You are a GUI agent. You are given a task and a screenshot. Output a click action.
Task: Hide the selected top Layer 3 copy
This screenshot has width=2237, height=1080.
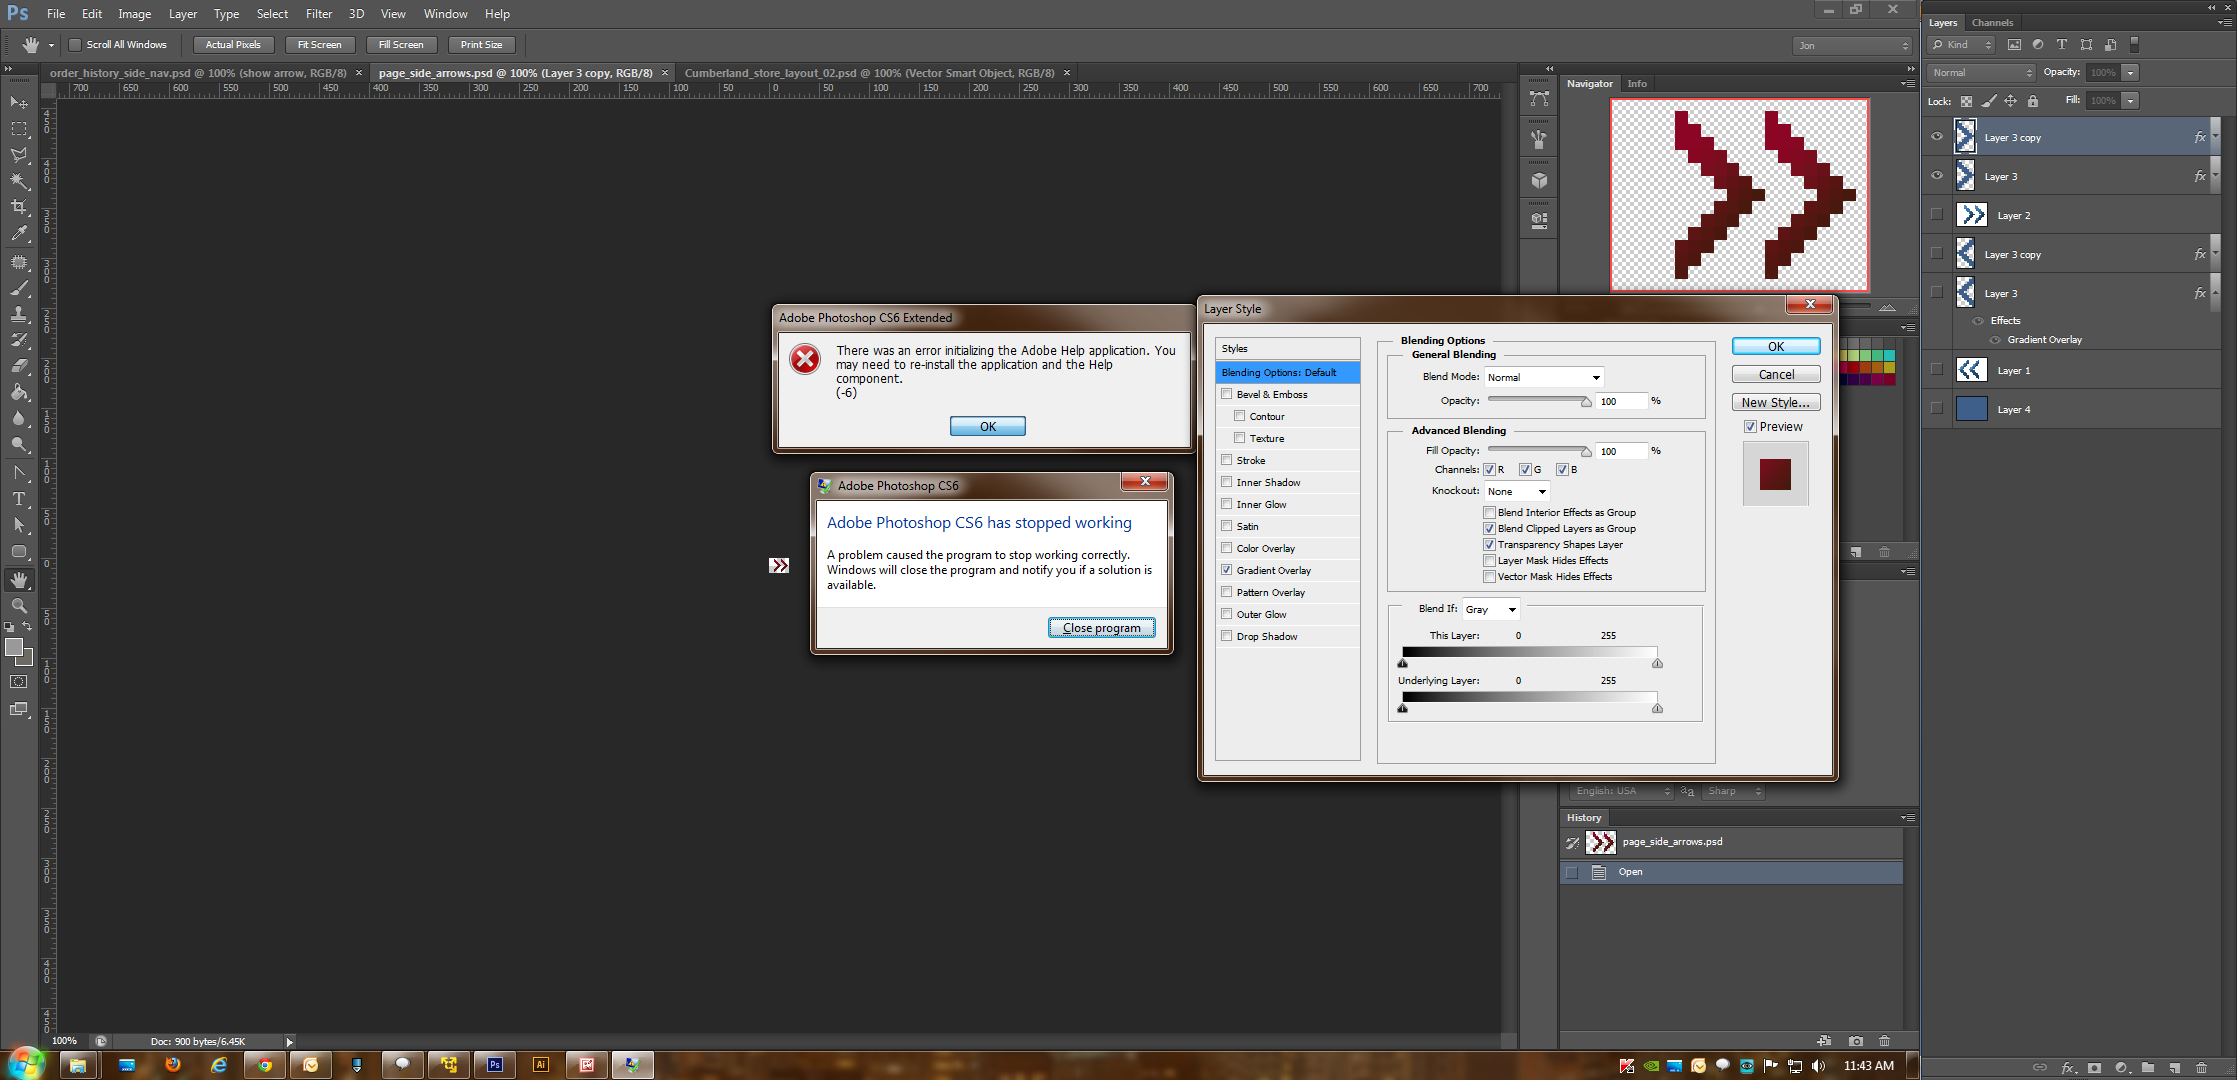[1937, 137]
